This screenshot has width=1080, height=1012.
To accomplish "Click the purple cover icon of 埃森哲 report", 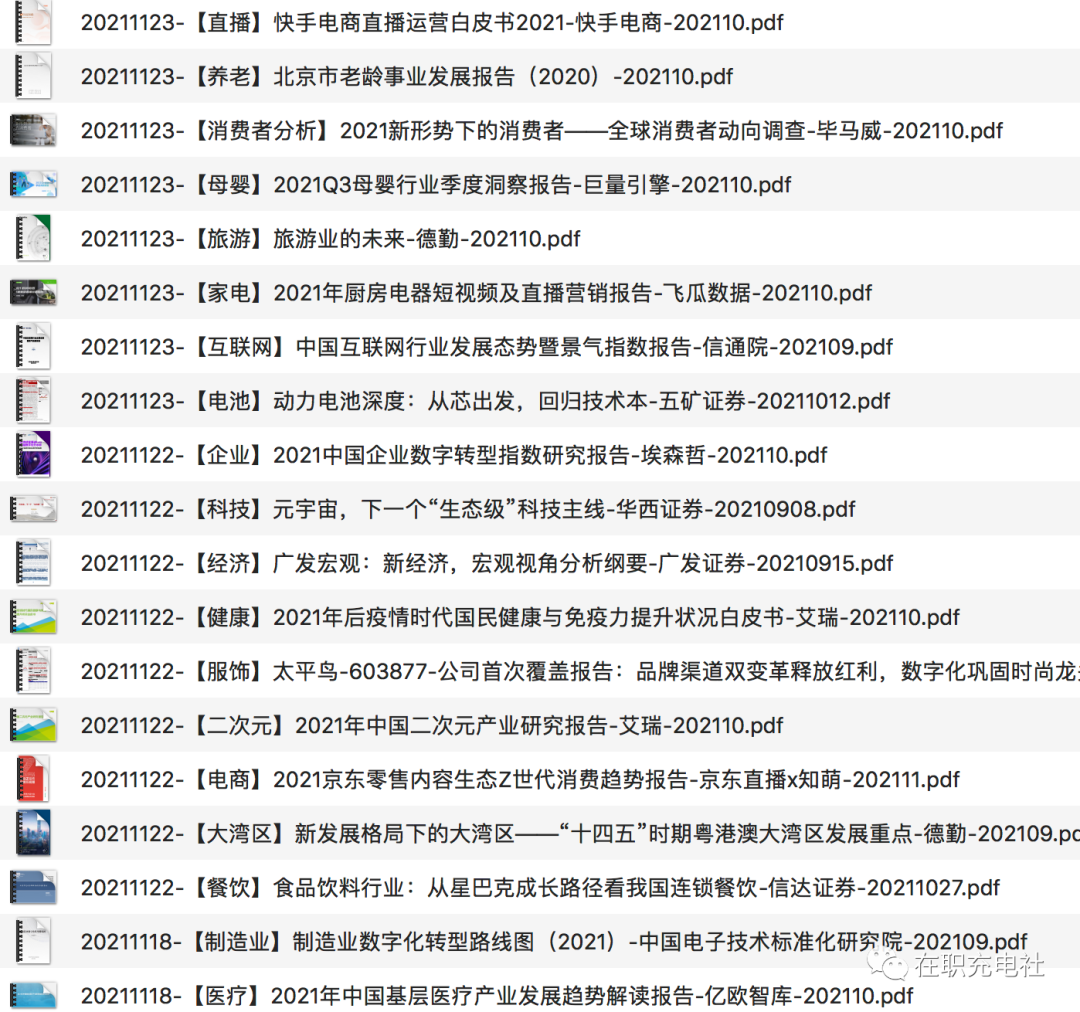I will click(x=33, y=454).
